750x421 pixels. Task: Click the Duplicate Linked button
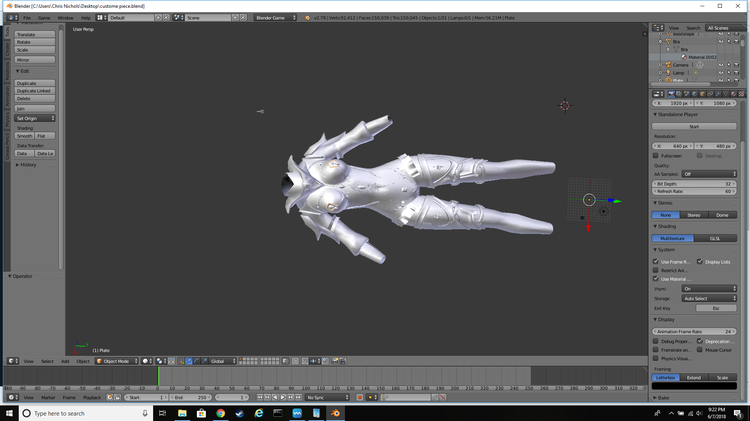[35, 91]
